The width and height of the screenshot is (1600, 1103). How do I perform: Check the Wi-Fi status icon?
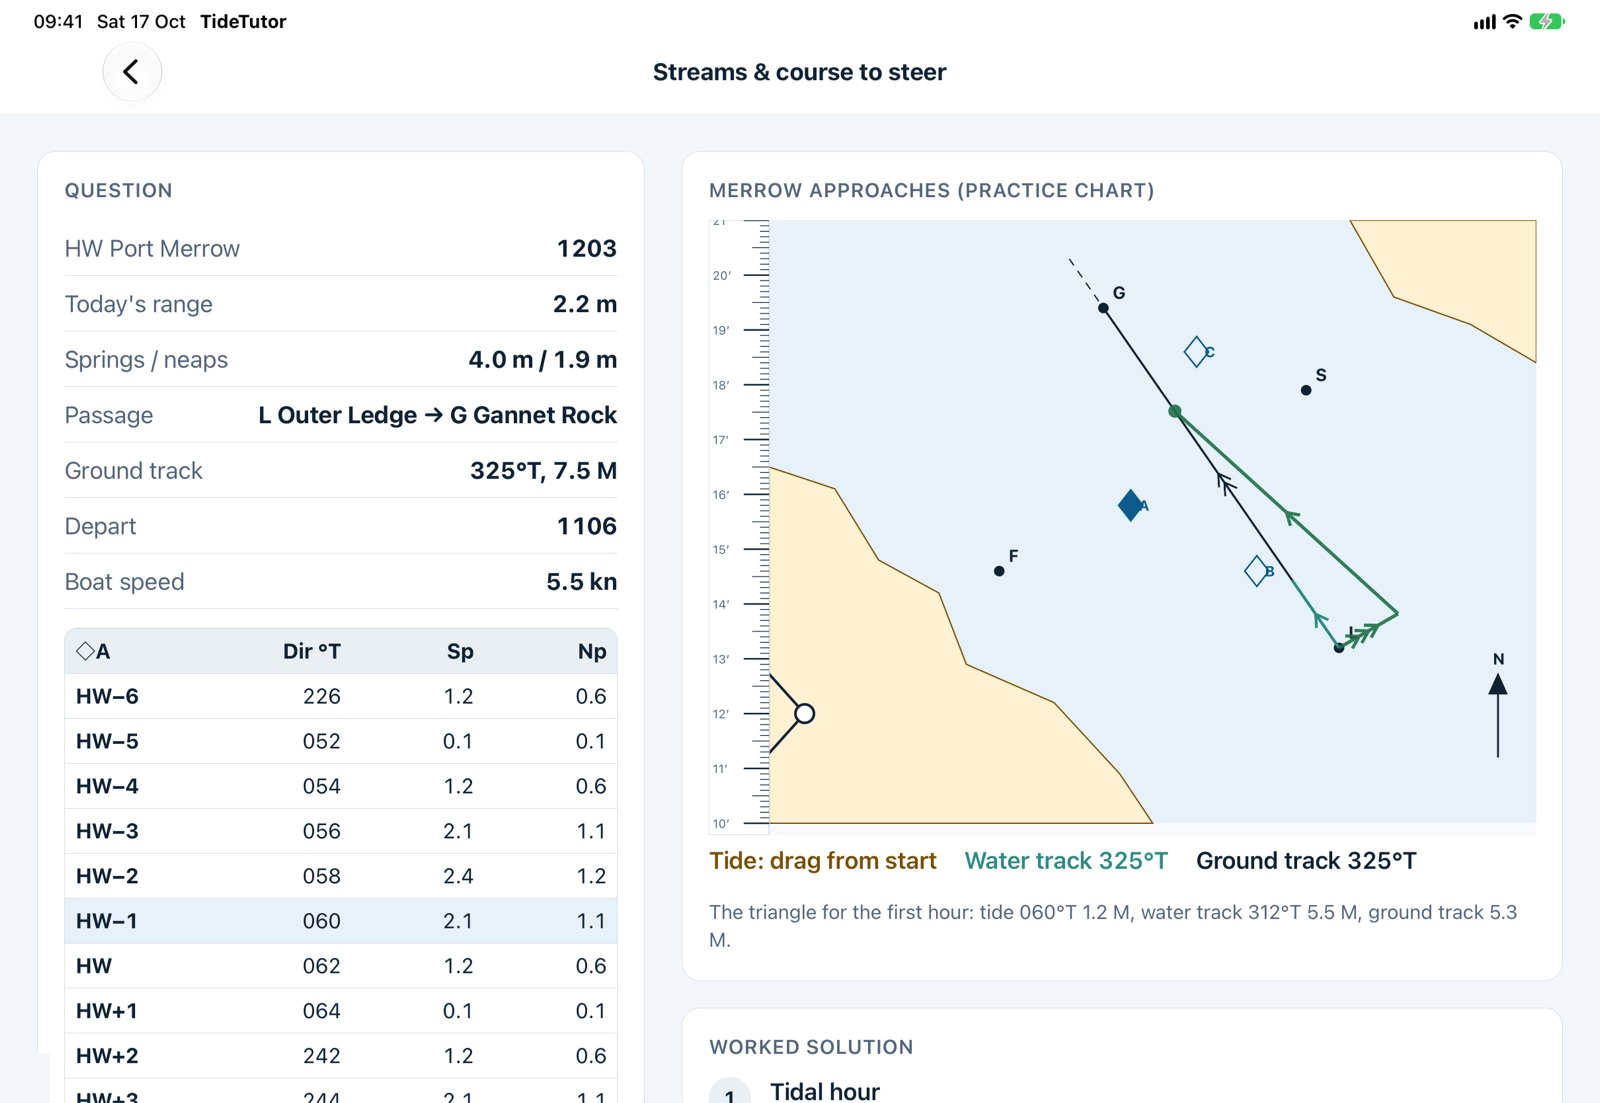[x=1513, y=21]
